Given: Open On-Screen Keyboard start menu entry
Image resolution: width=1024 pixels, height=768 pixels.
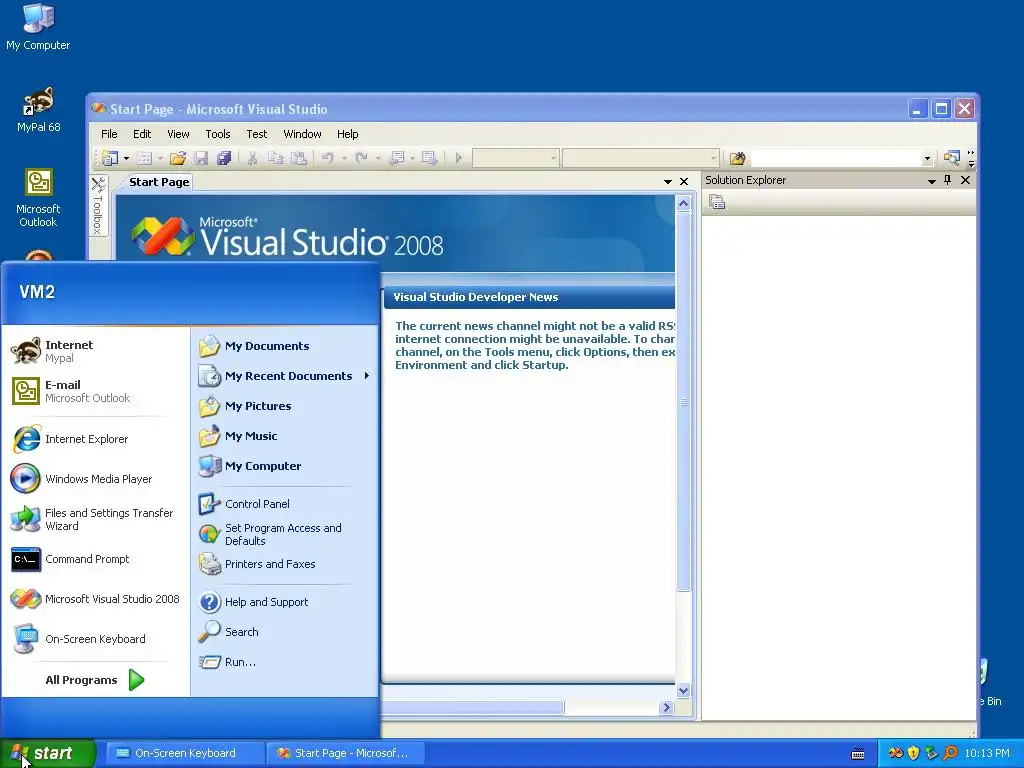Looking at the screenshot, I should tap(95, 639).
